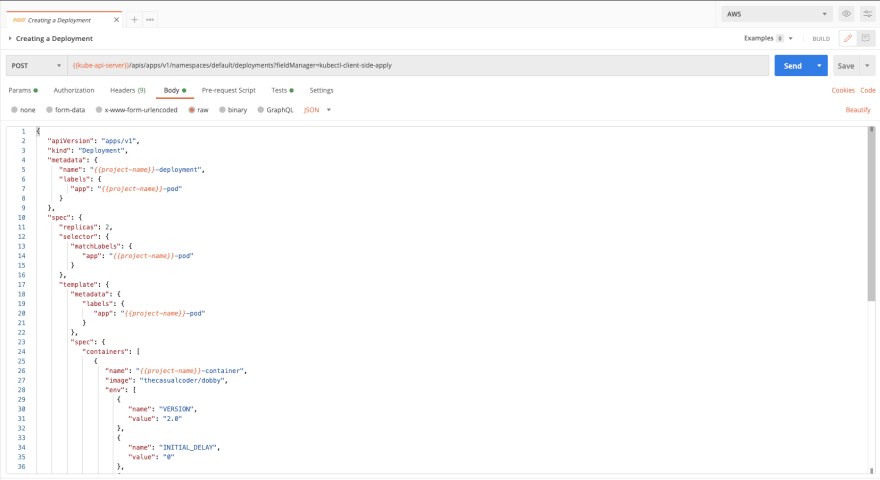Open the Pre-request Script tab
Image resolution: width=880 pixels, height=480 pixels.
click(228, 90)
